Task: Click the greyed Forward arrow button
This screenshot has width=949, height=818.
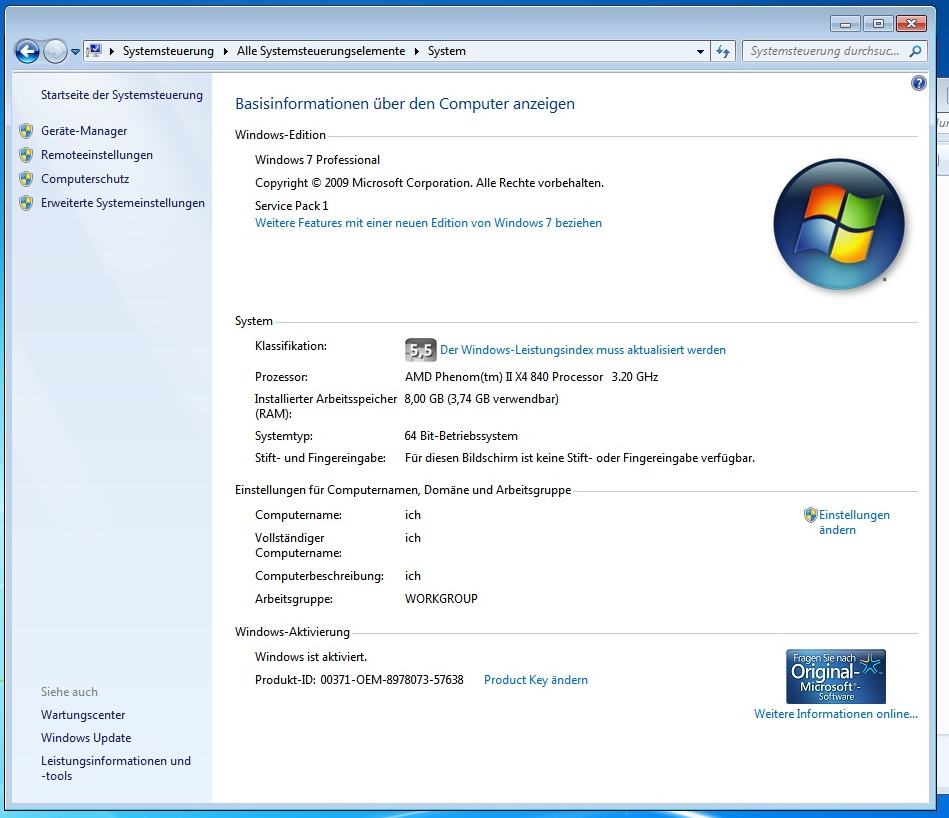Action: coord(55,51)
